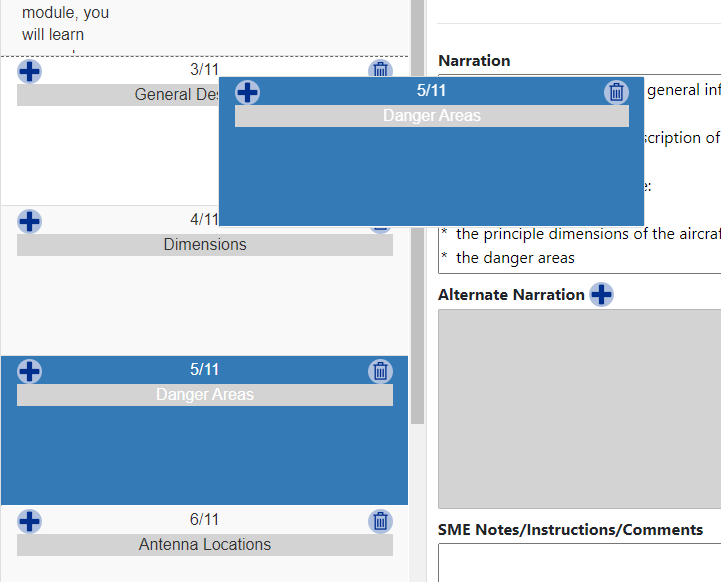
Task: Click Danger Areas title on dragged card
Action: tap(431, 116)
